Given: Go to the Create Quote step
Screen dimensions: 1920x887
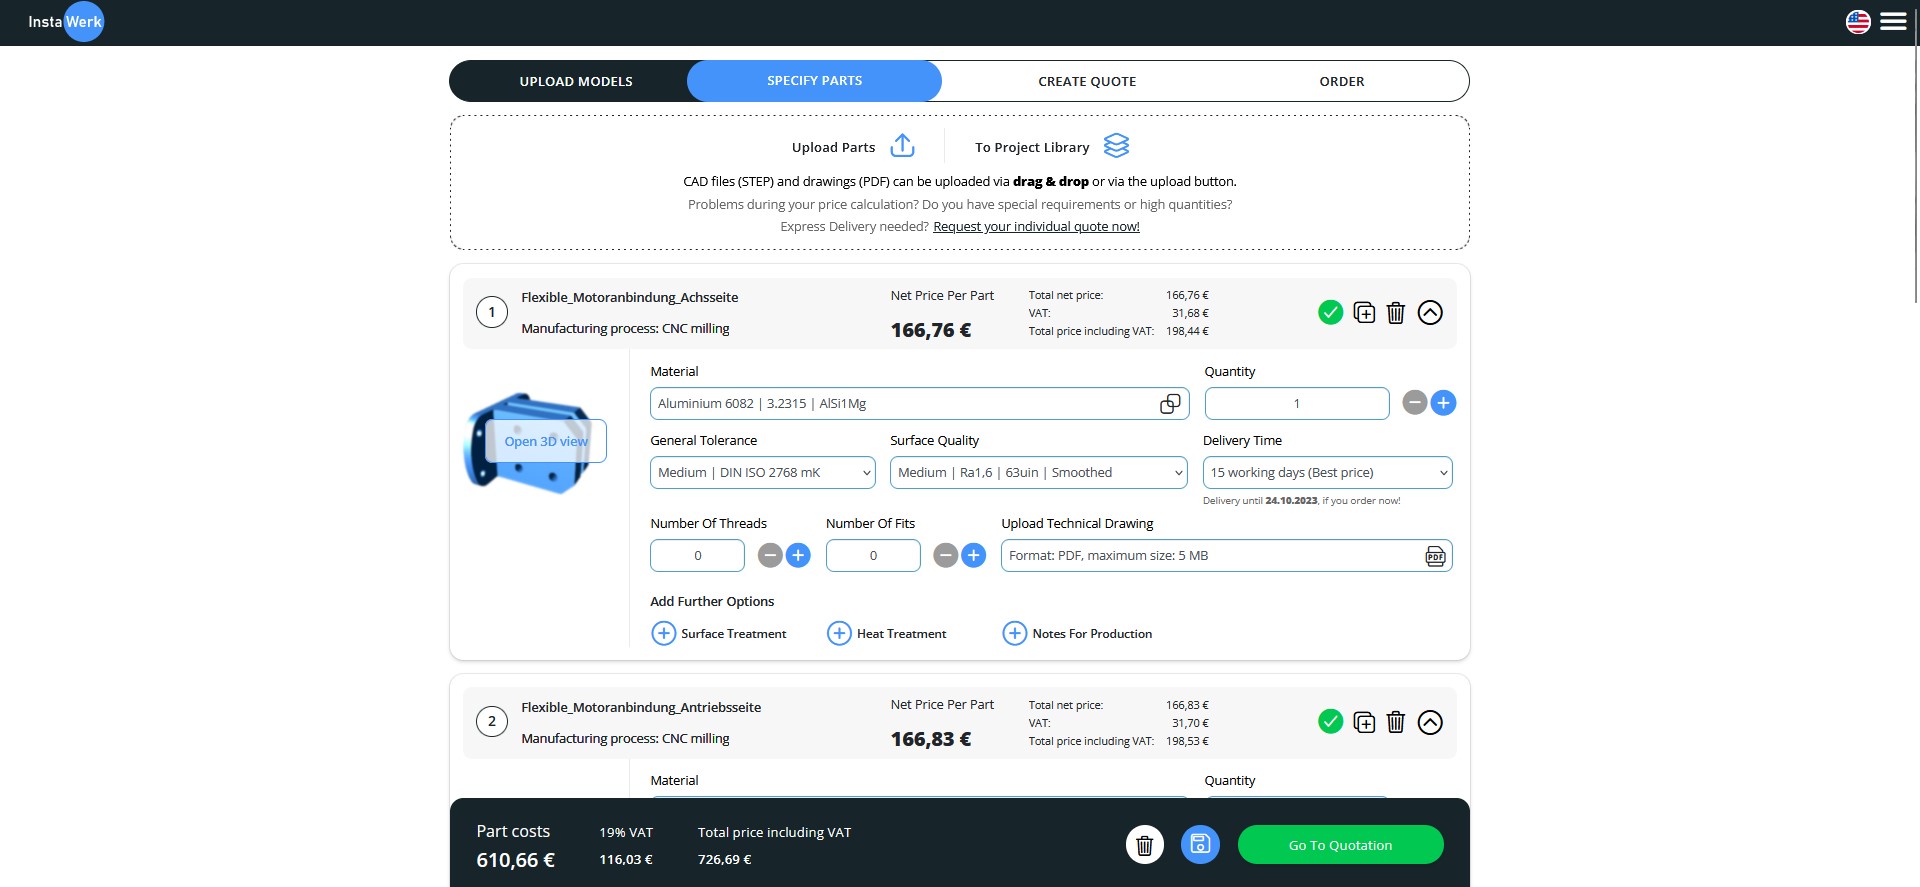Looking at the screenshot, I should (x=1087, y=82).
